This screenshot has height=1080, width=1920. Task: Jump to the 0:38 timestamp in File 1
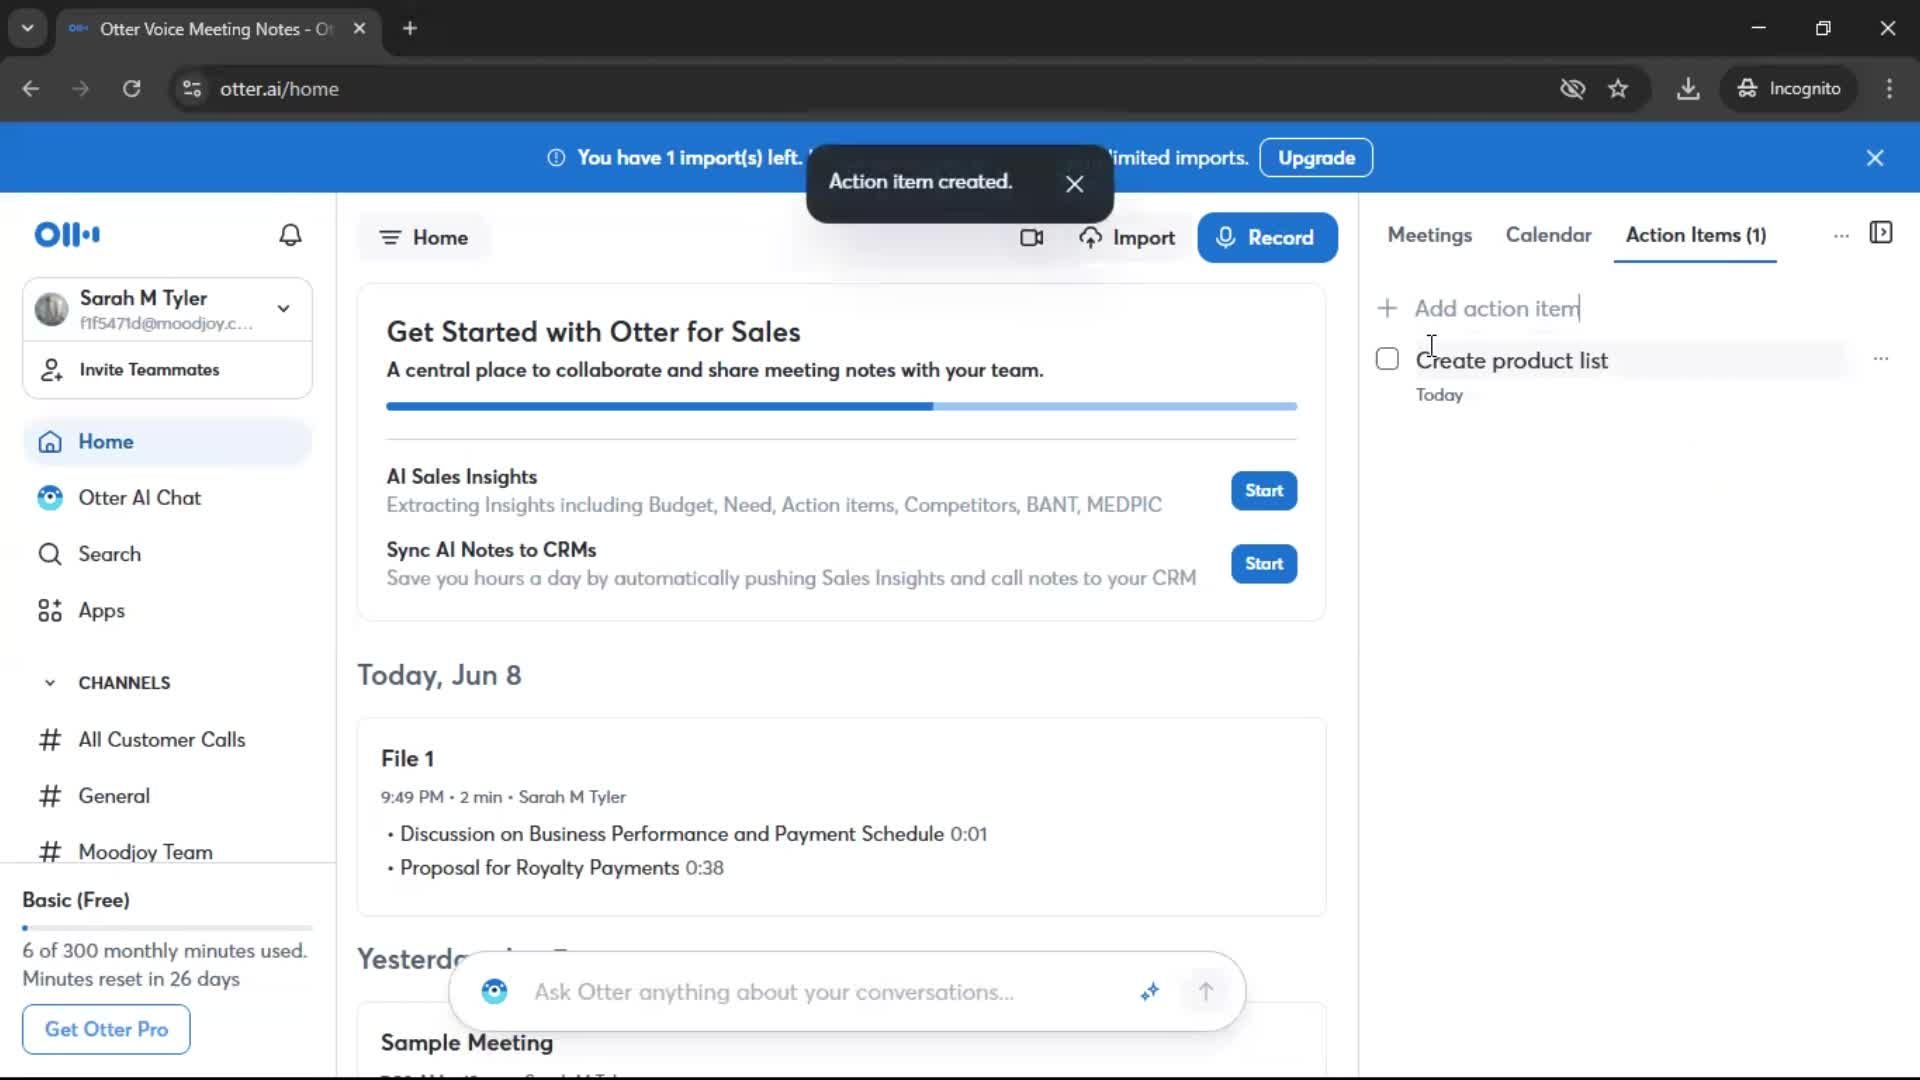pos(704,868)
